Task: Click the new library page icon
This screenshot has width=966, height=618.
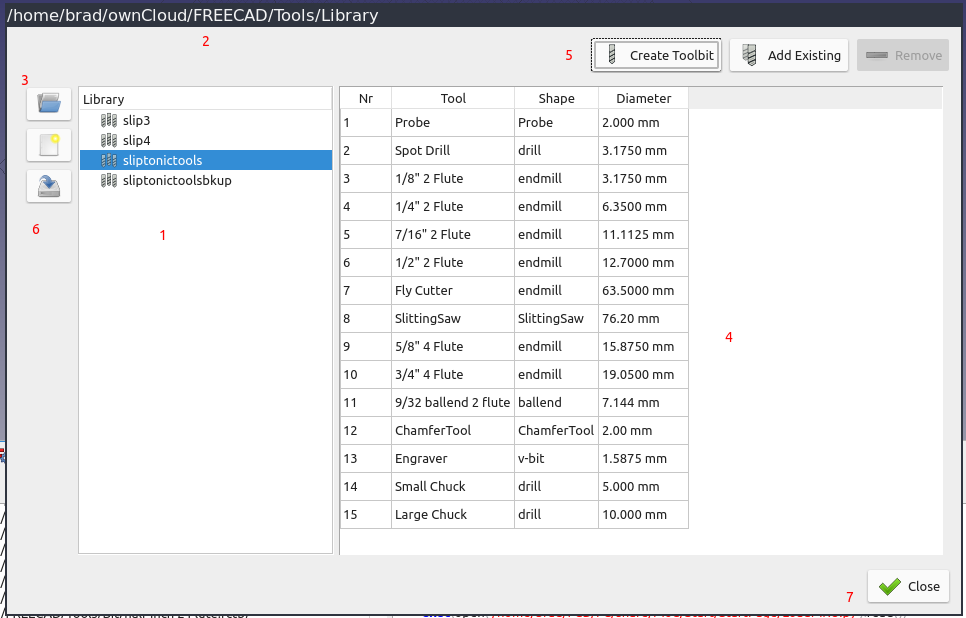Action: click(49, 145)
